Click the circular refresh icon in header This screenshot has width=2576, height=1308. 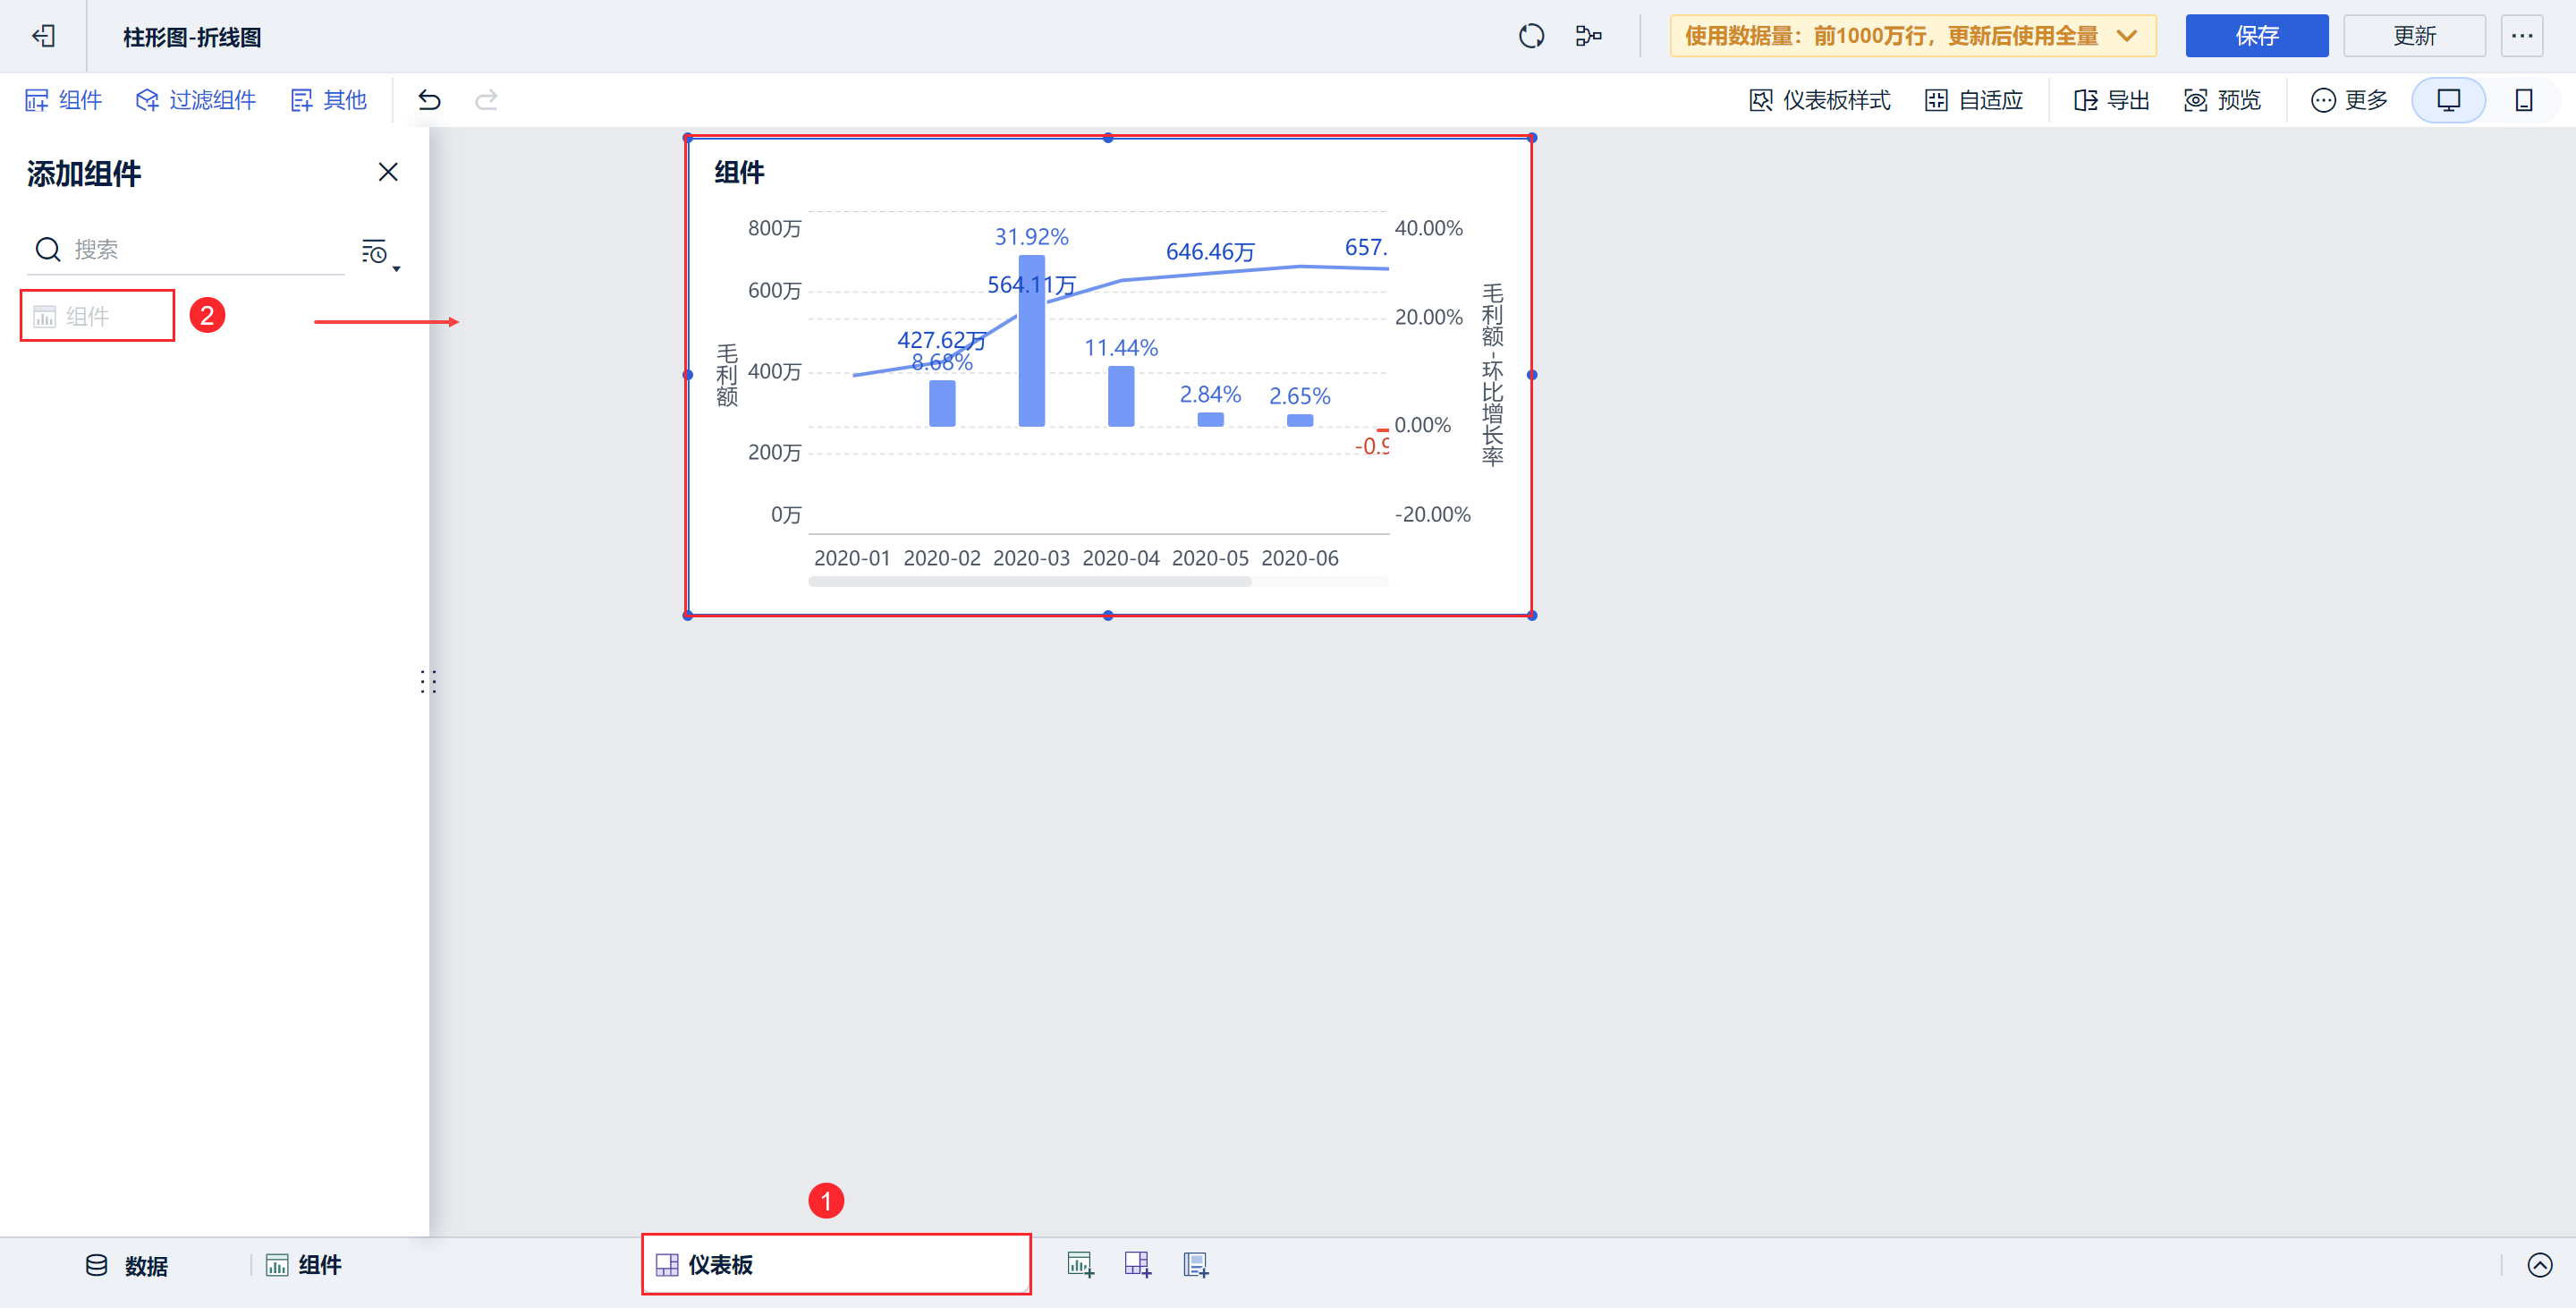pyautogui.click(x=1531, y=37)
